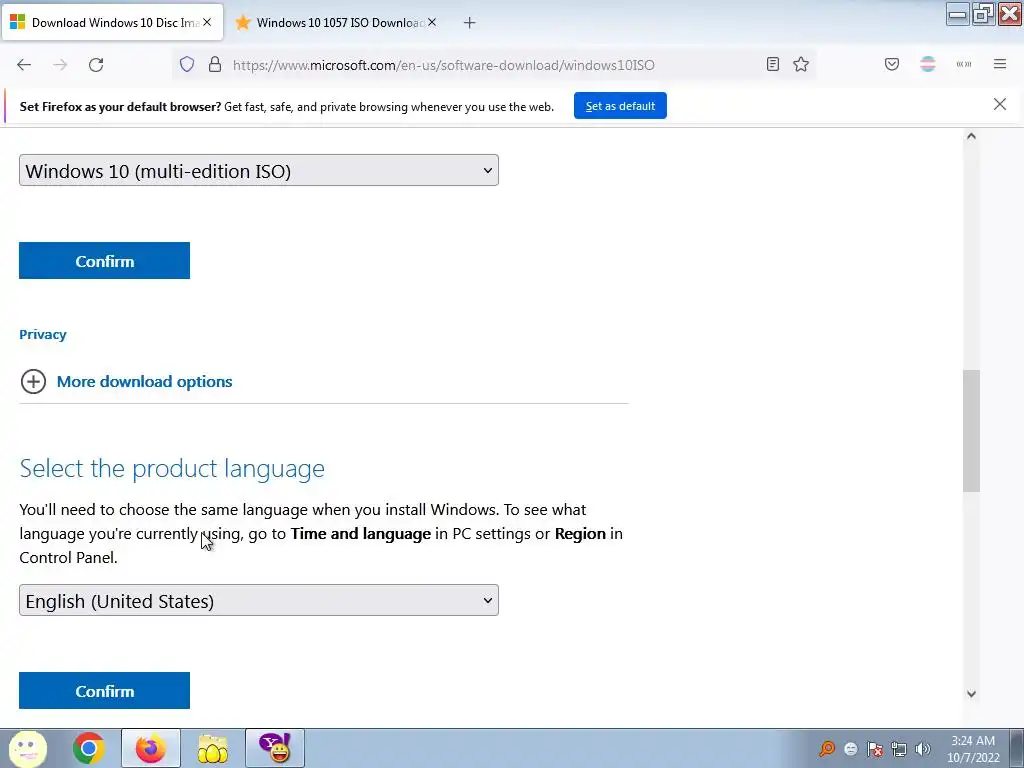
Task: Click the volume speaker tray icon
Action: pos(923,749)
